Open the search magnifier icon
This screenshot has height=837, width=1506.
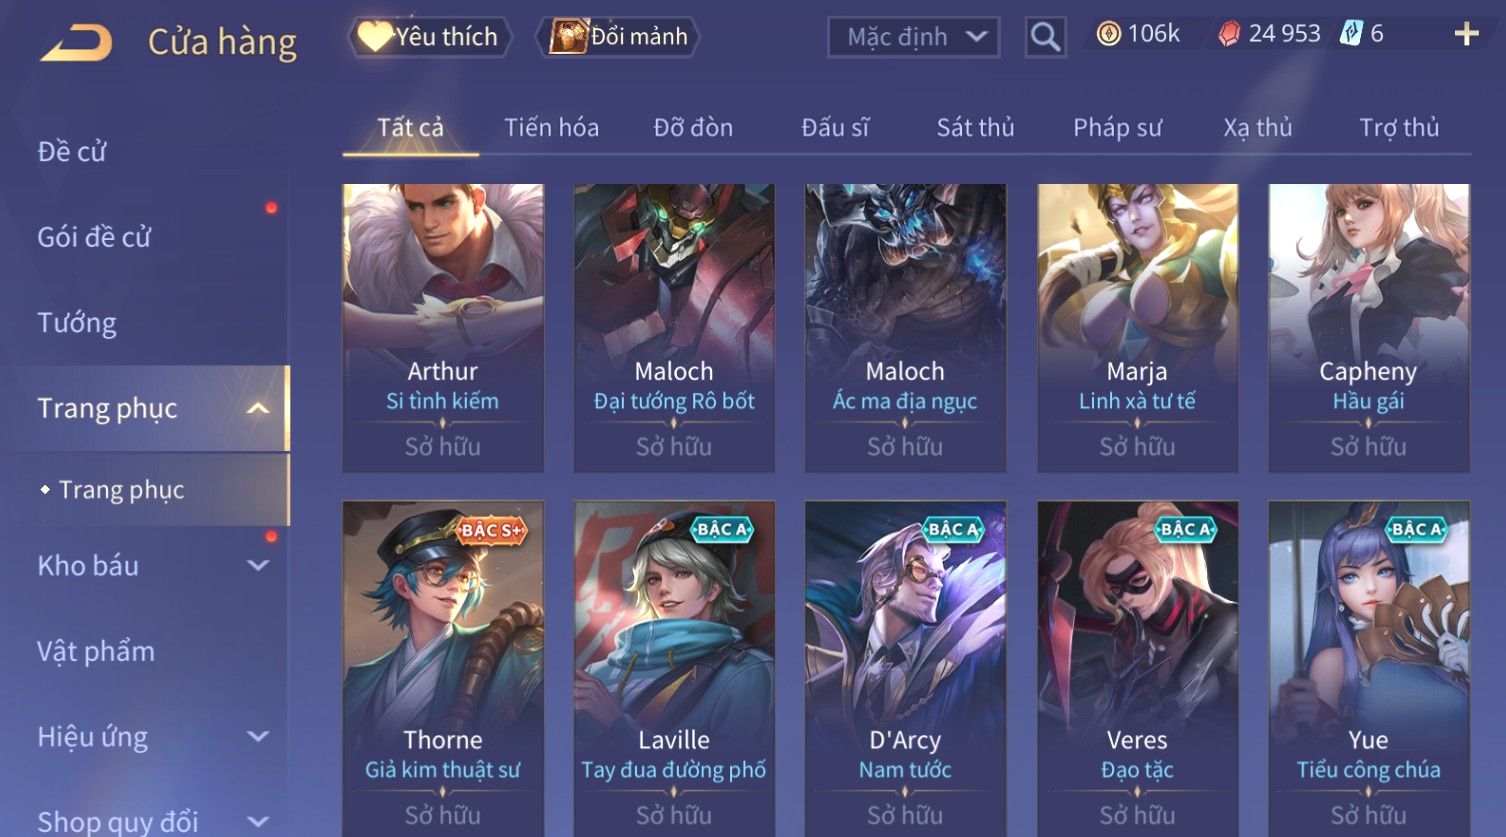pyautogui.click(x=1045, y=37)
